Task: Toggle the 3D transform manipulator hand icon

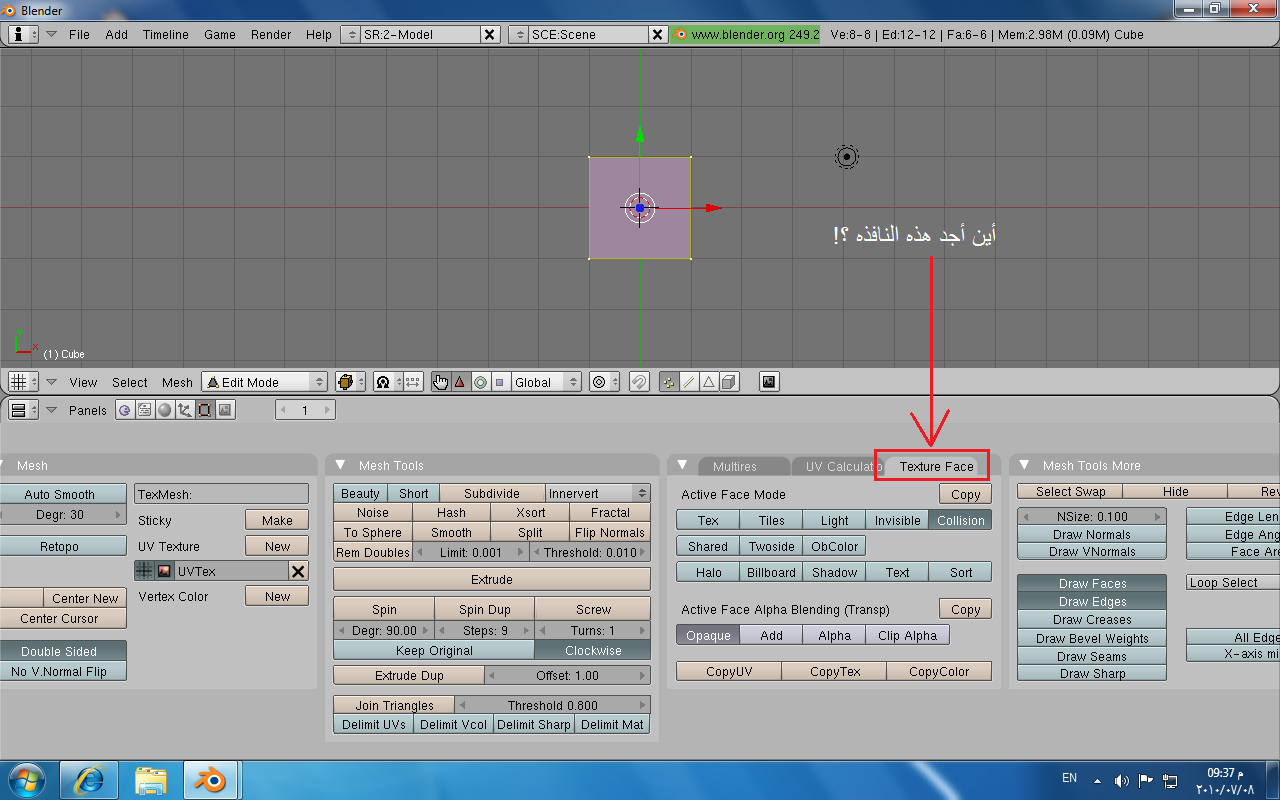Action: tap(441, 382)
